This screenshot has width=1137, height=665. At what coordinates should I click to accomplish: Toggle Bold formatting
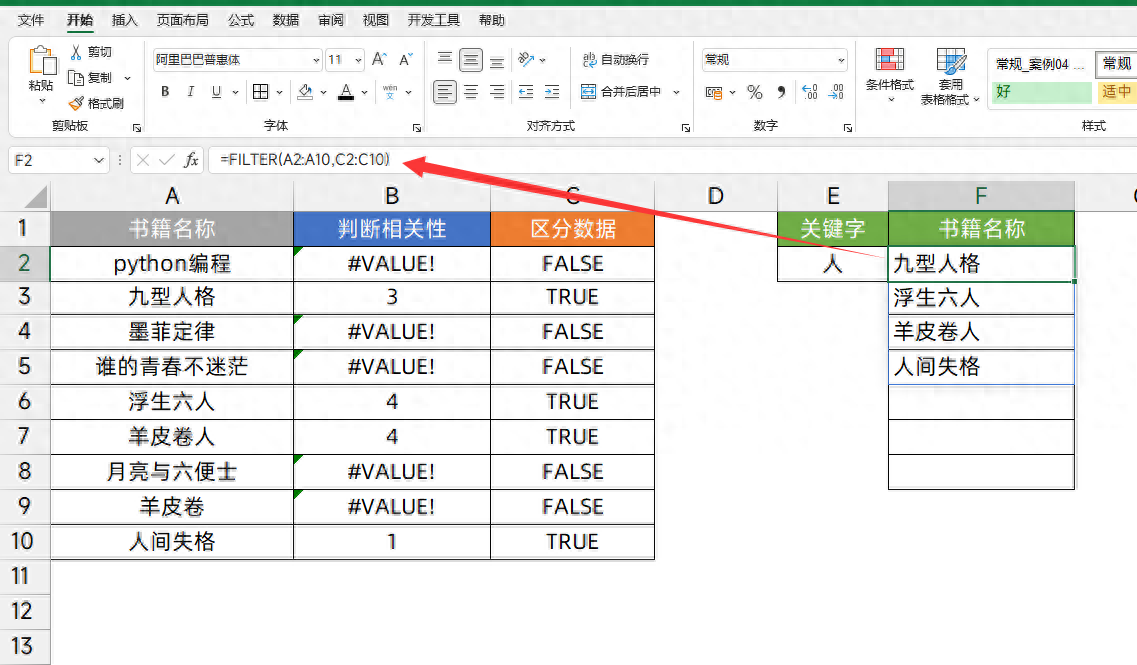coord(165,91)
